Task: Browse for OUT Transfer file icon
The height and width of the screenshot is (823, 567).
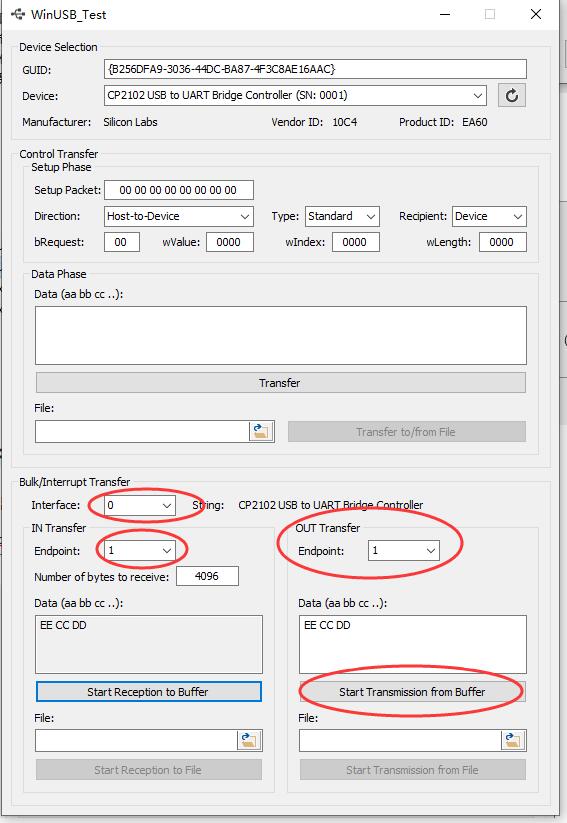Action: pos(513,741)
